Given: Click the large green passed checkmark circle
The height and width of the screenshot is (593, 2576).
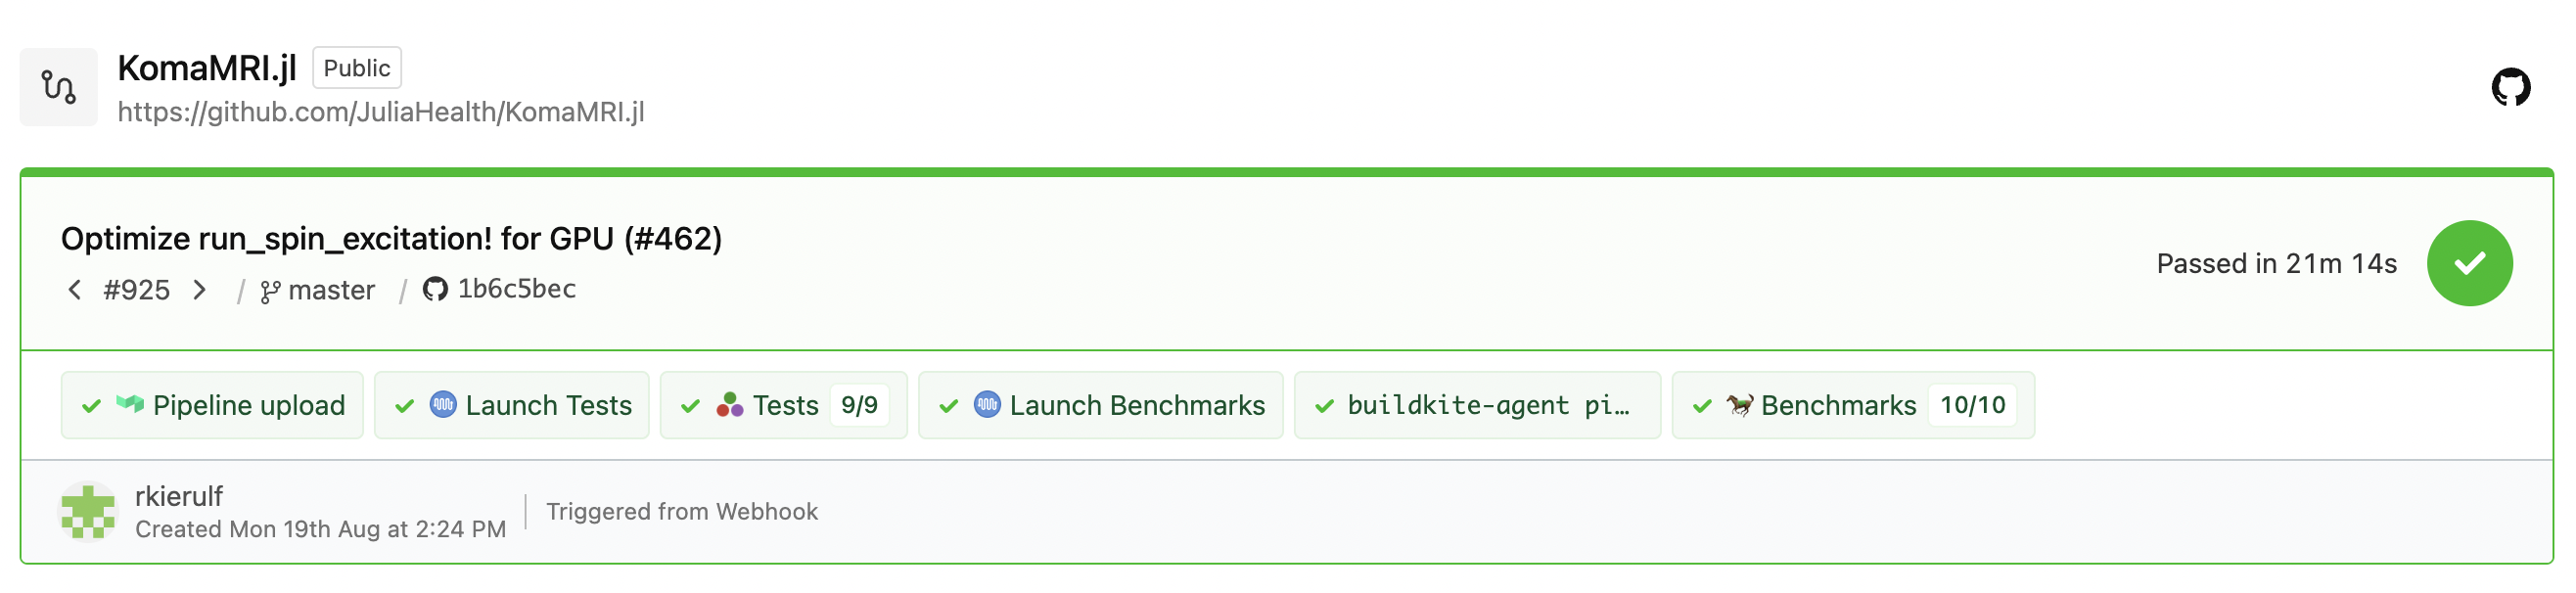Looking at the screenshot, I should (x=2469, y=263).
